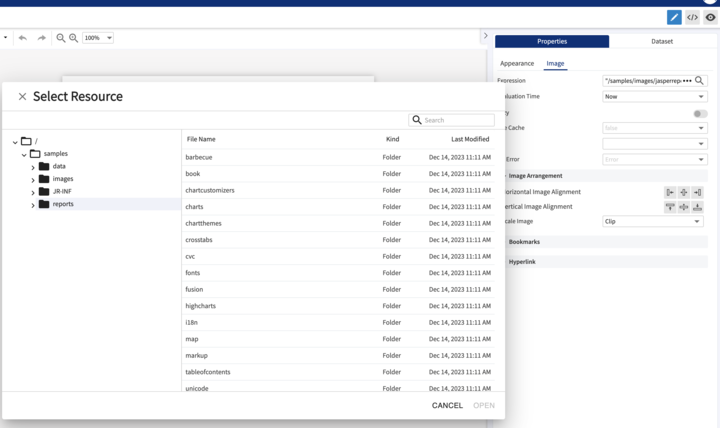Image resolution: width=720 pixels, height=428 pixels.
Task: Select the chartthemes folder row
Action: (339, 223)
